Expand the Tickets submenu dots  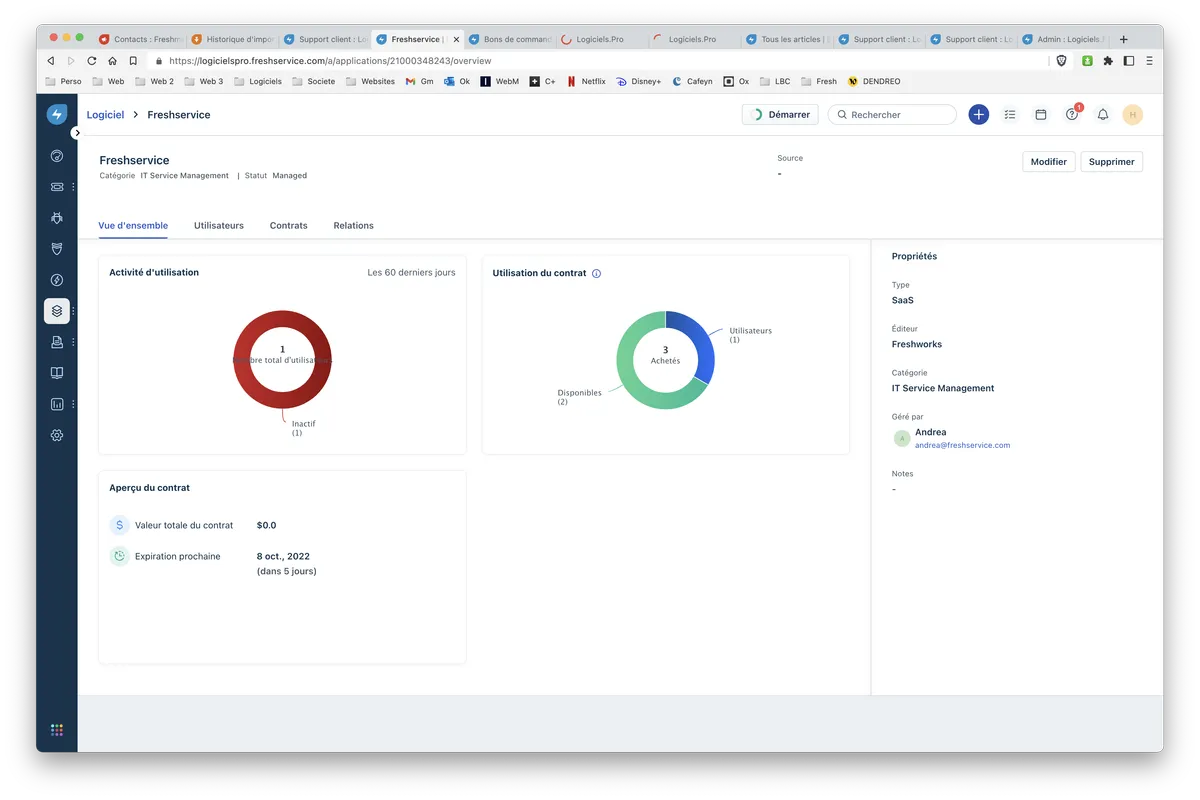click(73, 187)
